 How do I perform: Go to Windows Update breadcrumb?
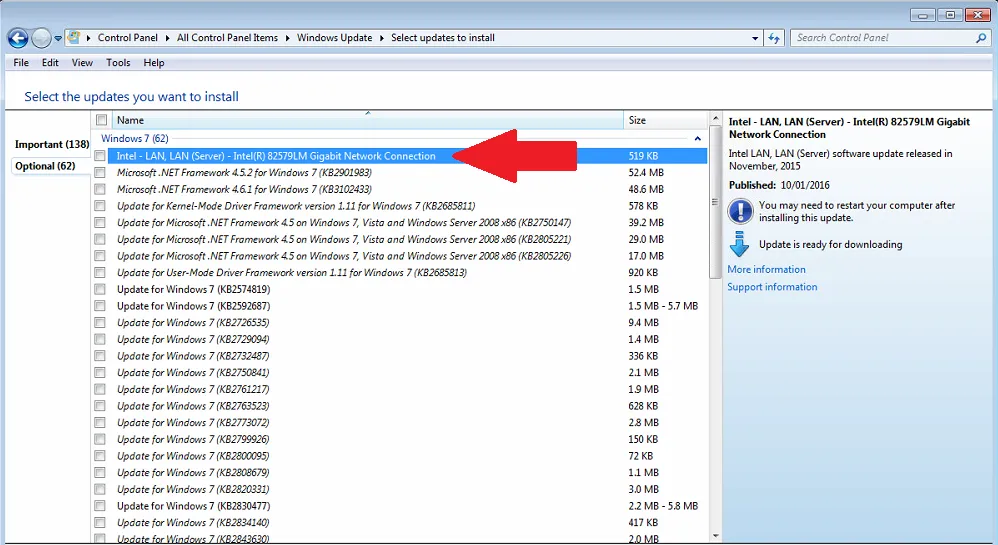point(334,38)
